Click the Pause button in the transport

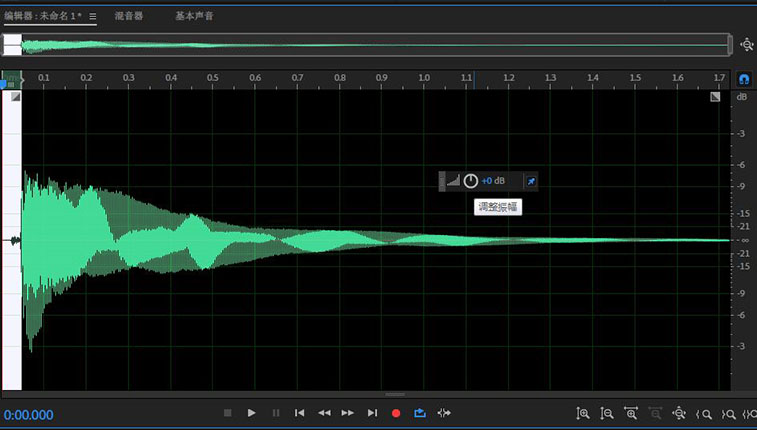[276, 413]
